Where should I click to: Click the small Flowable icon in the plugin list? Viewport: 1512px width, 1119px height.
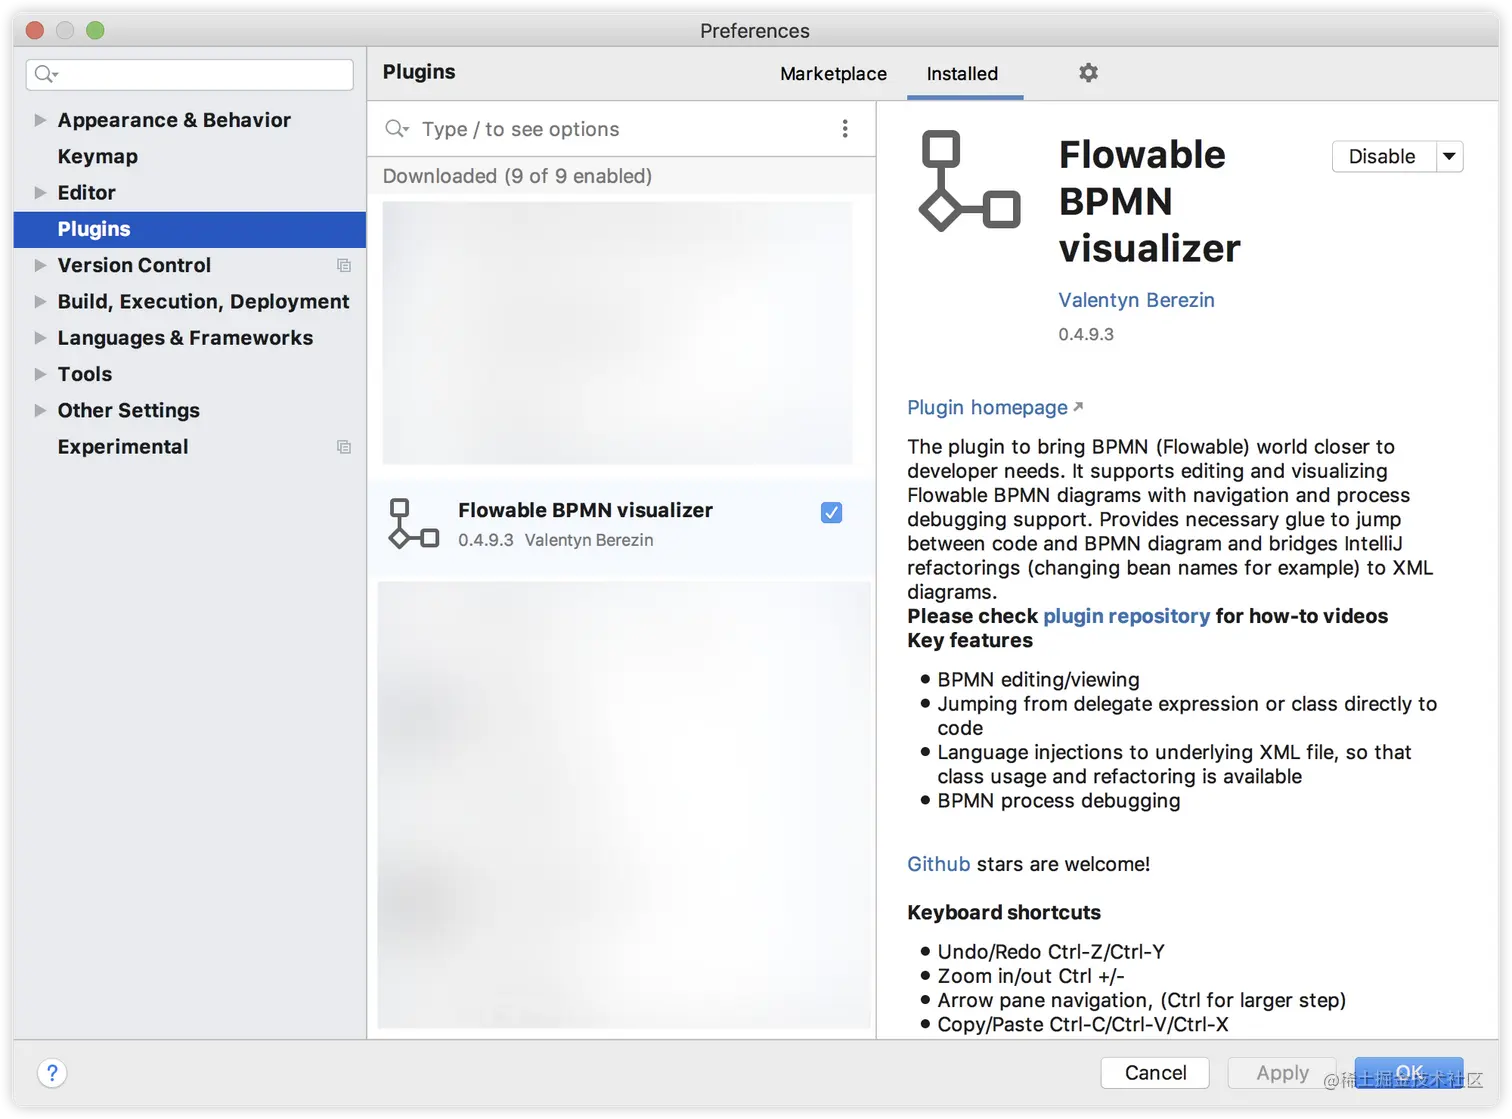point(413,523)
